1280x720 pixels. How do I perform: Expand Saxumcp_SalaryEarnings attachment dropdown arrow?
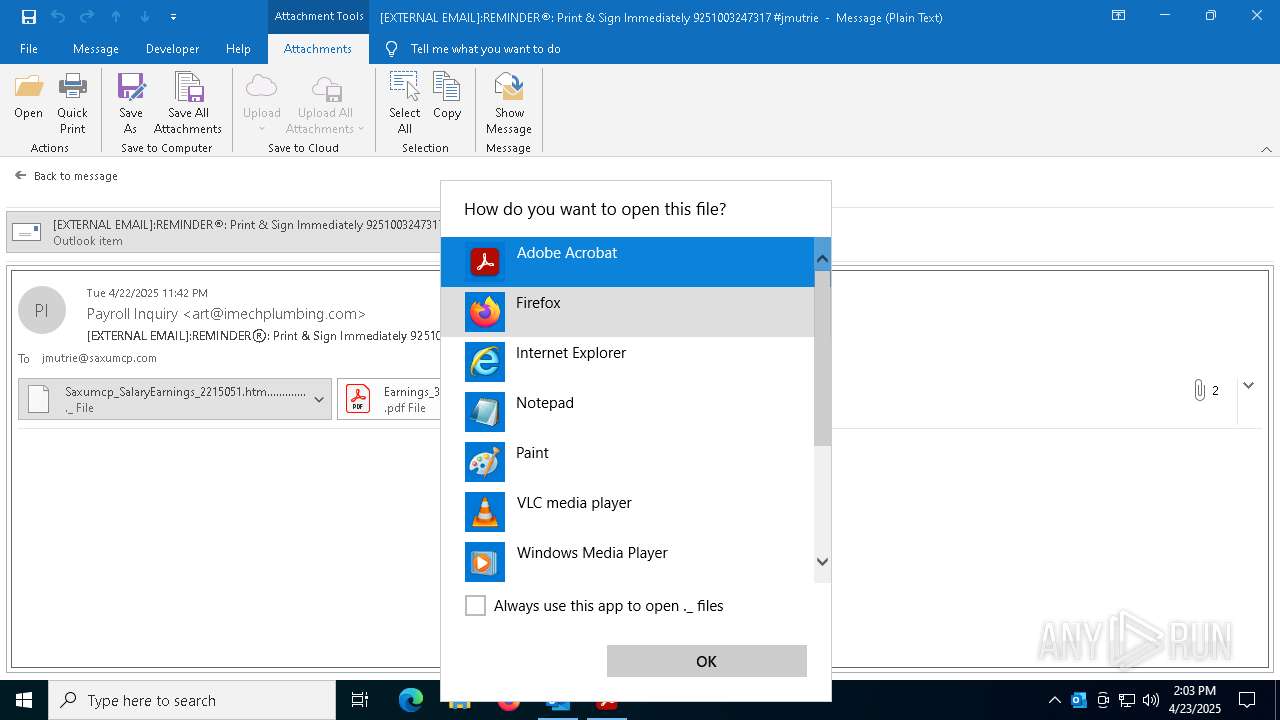point(319,400)
